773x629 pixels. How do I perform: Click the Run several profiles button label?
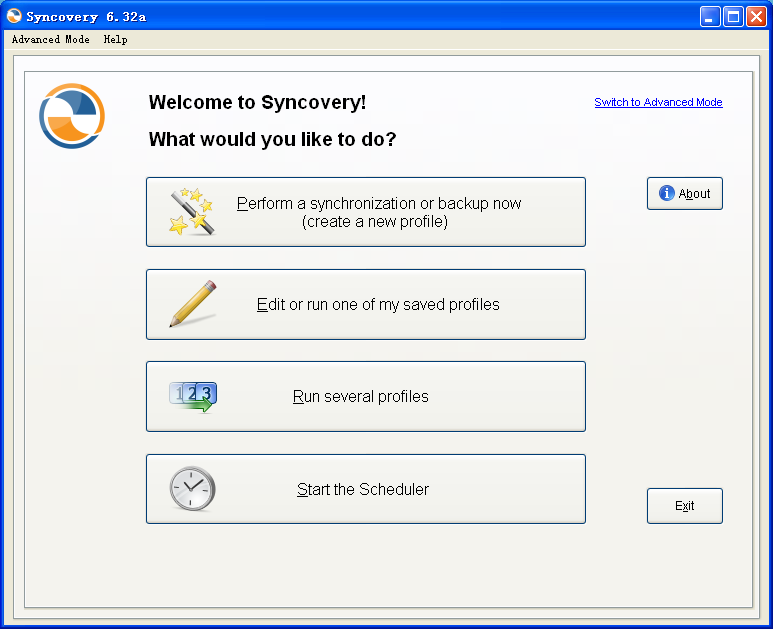(x=360, y=396)
